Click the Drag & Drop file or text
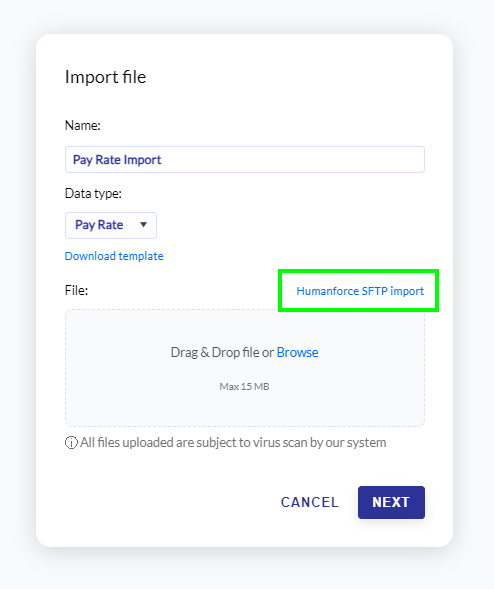 pos(222,352)
